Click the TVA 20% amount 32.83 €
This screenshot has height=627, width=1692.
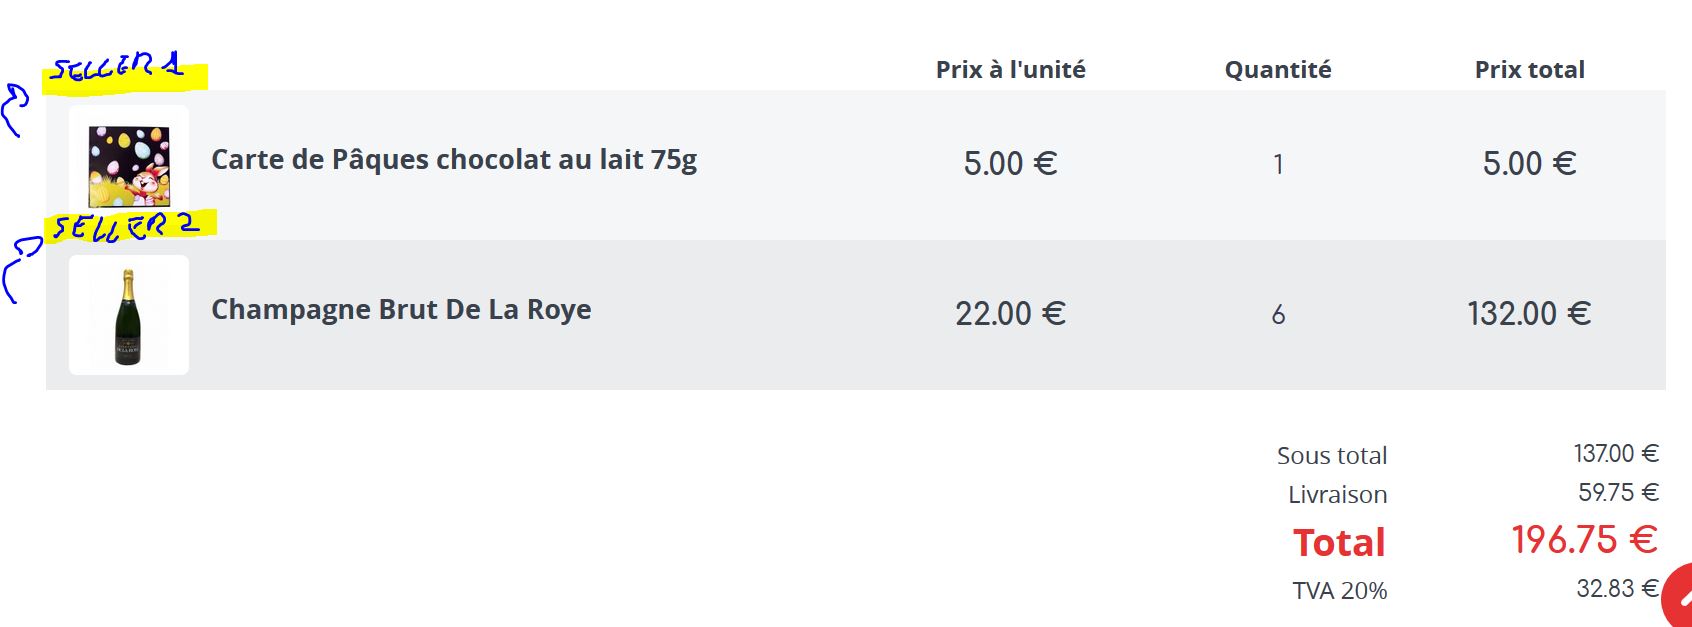point(1616,589)
